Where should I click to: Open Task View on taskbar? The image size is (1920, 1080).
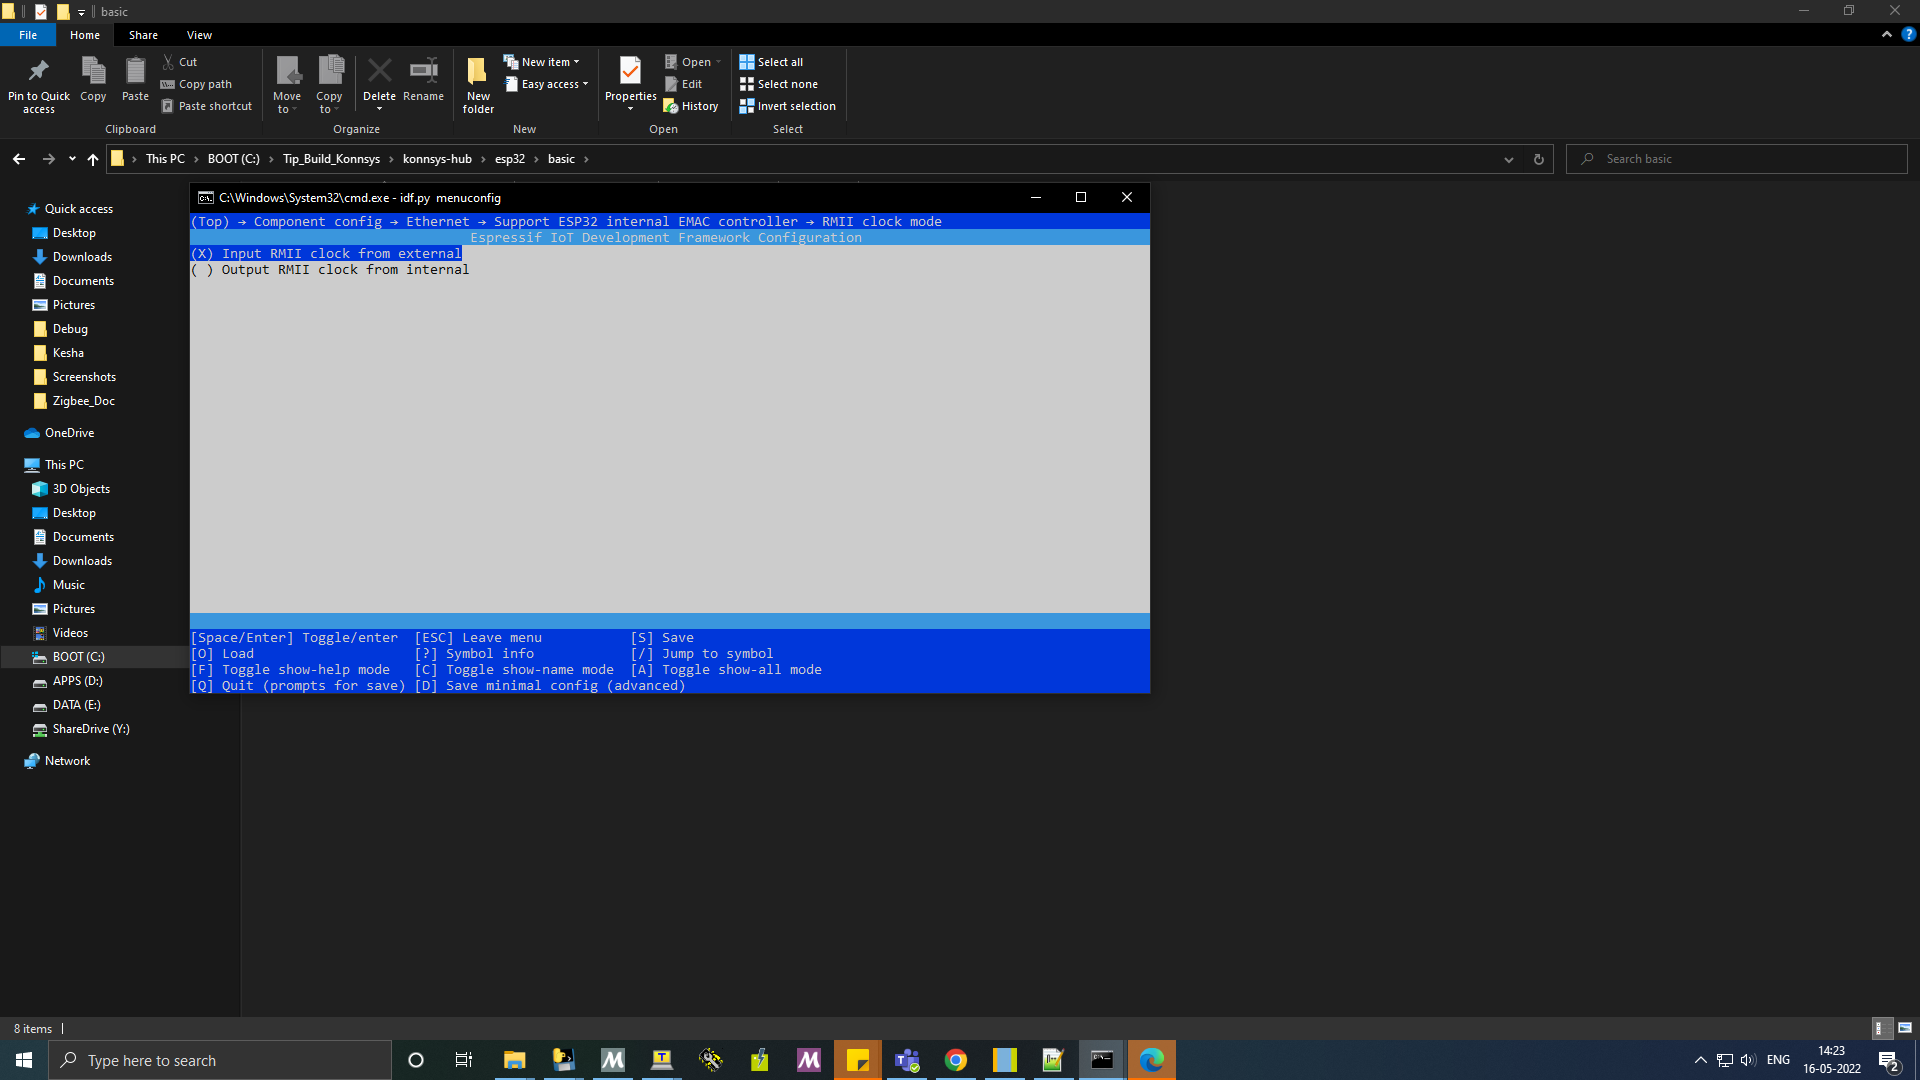click(x=463, y=1060)
